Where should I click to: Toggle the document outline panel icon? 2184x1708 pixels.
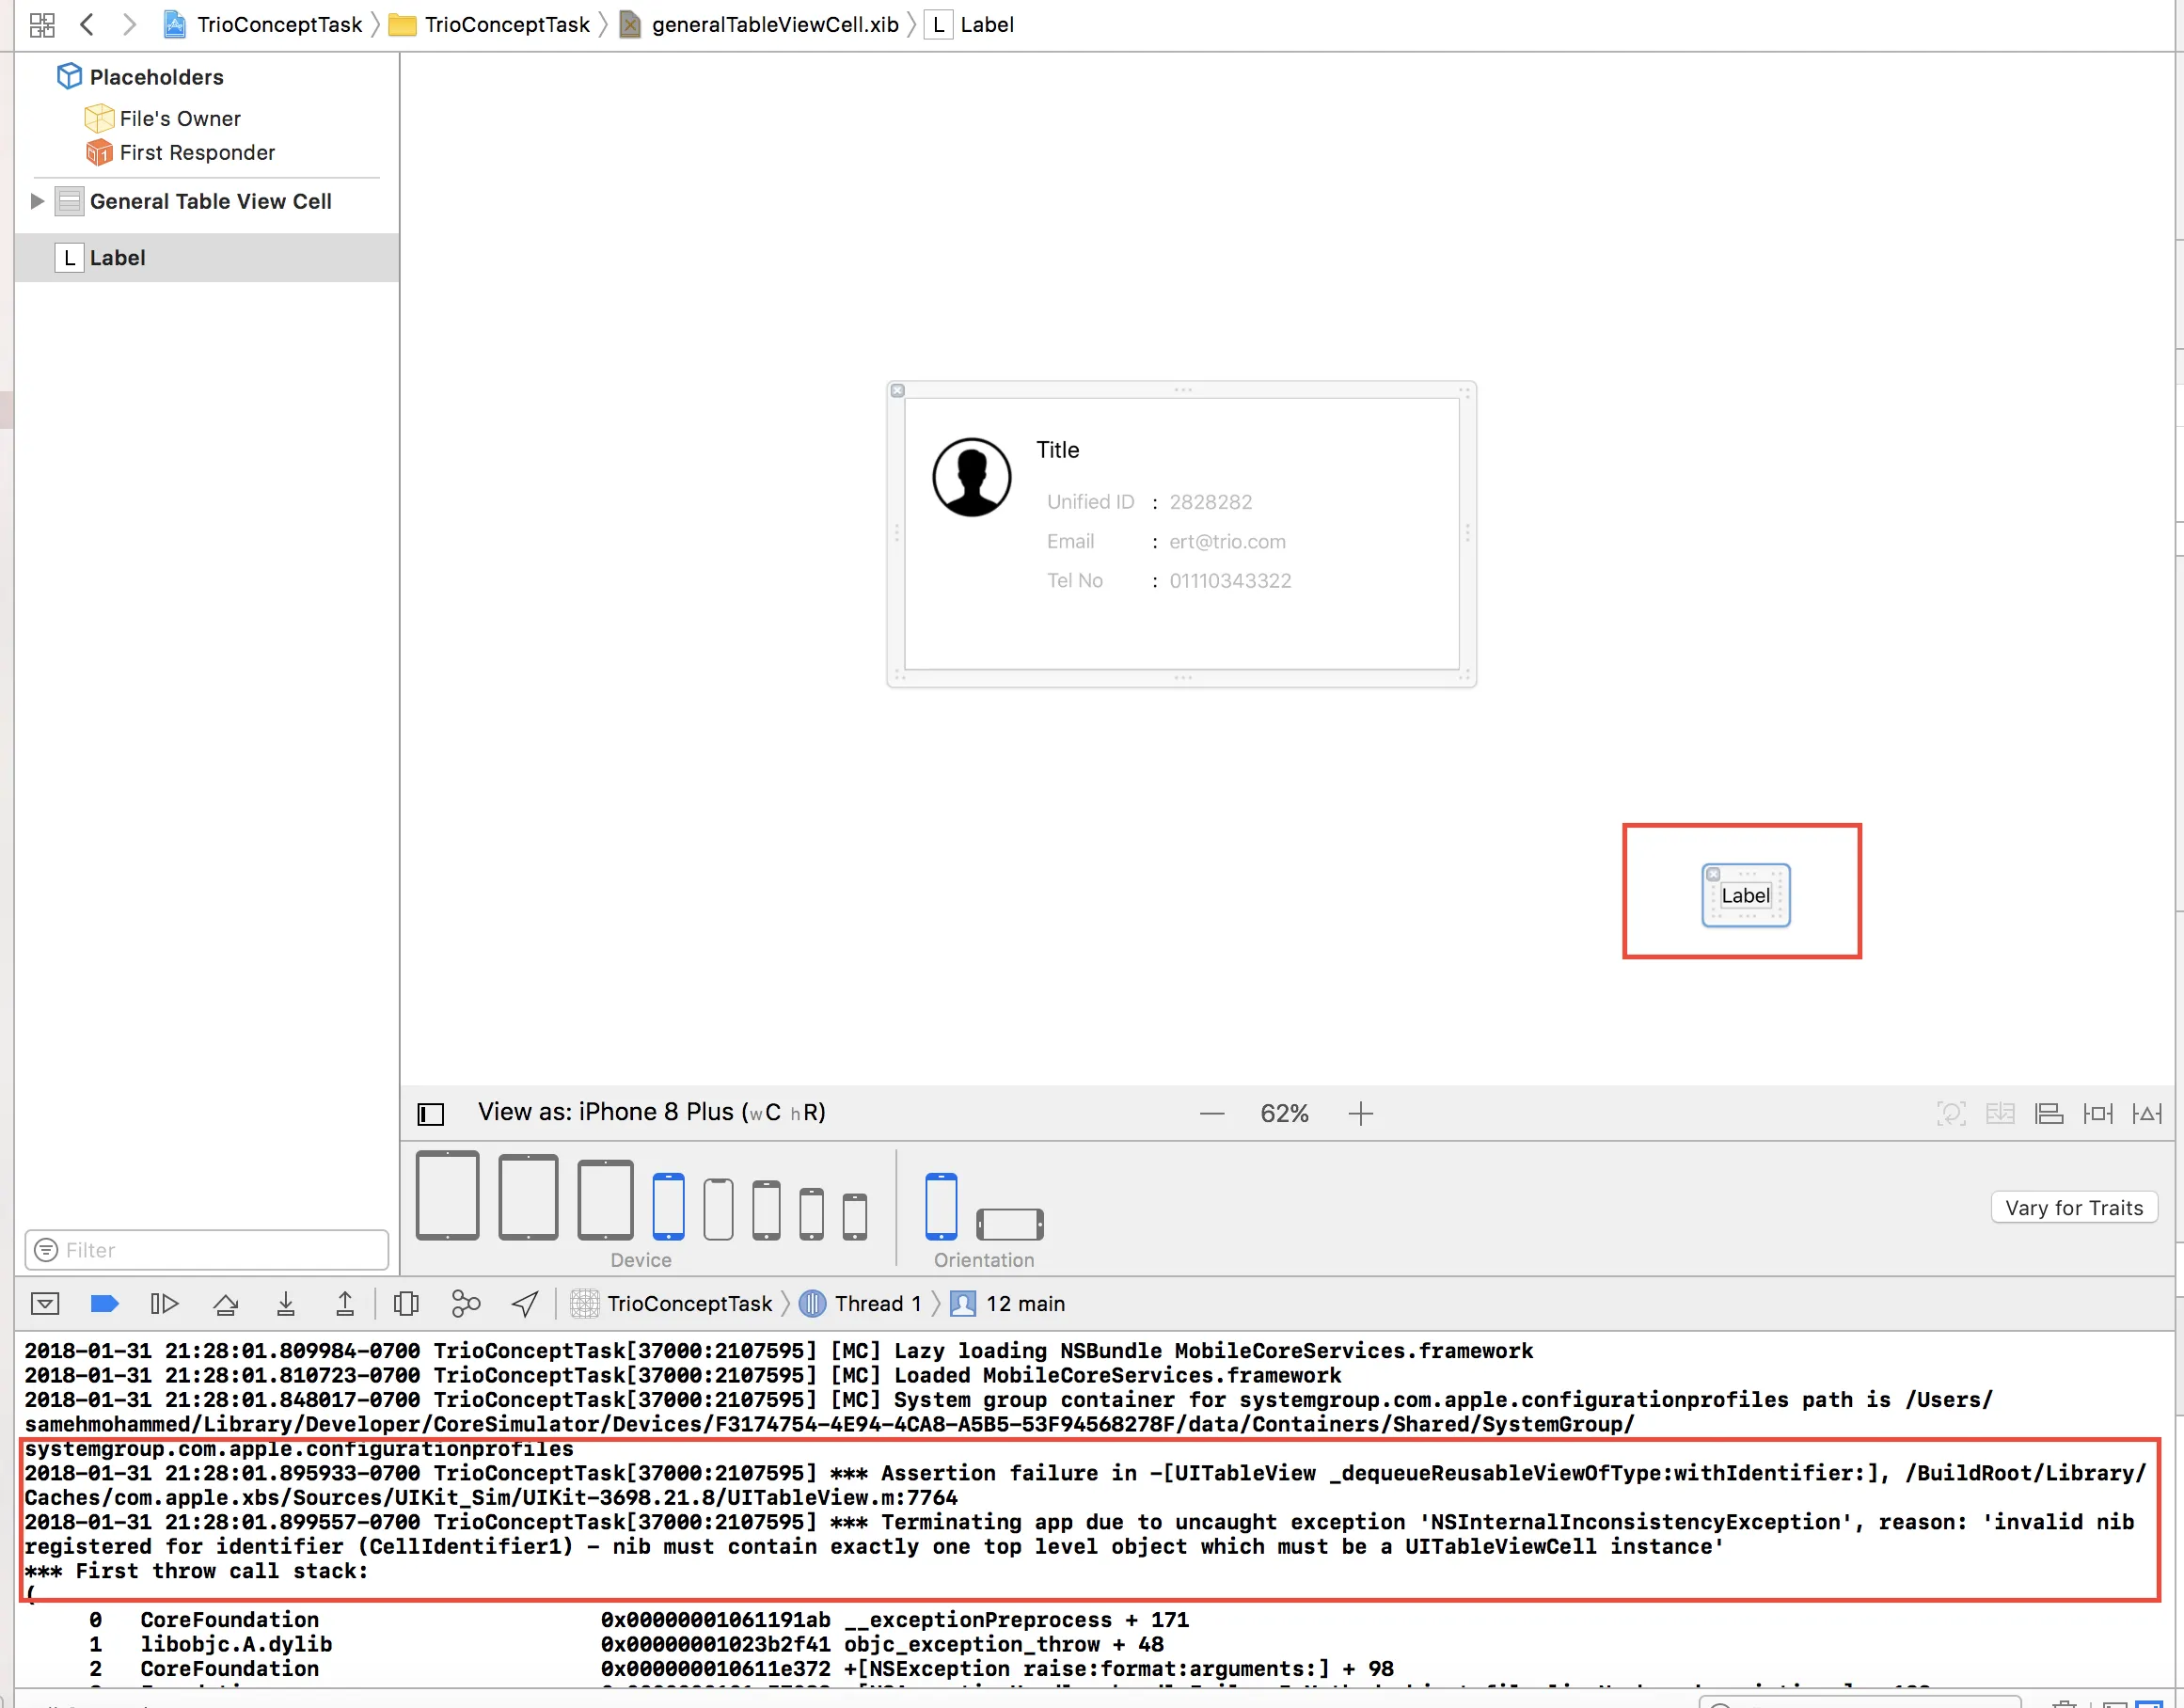430,1113
